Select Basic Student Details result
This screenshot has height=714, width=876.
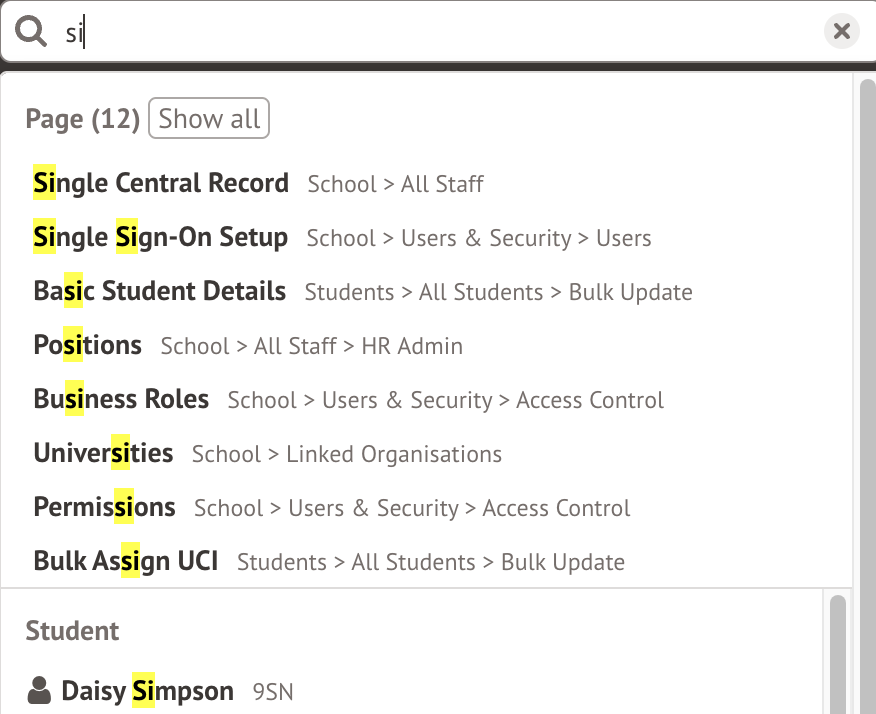tap(159, 291)
